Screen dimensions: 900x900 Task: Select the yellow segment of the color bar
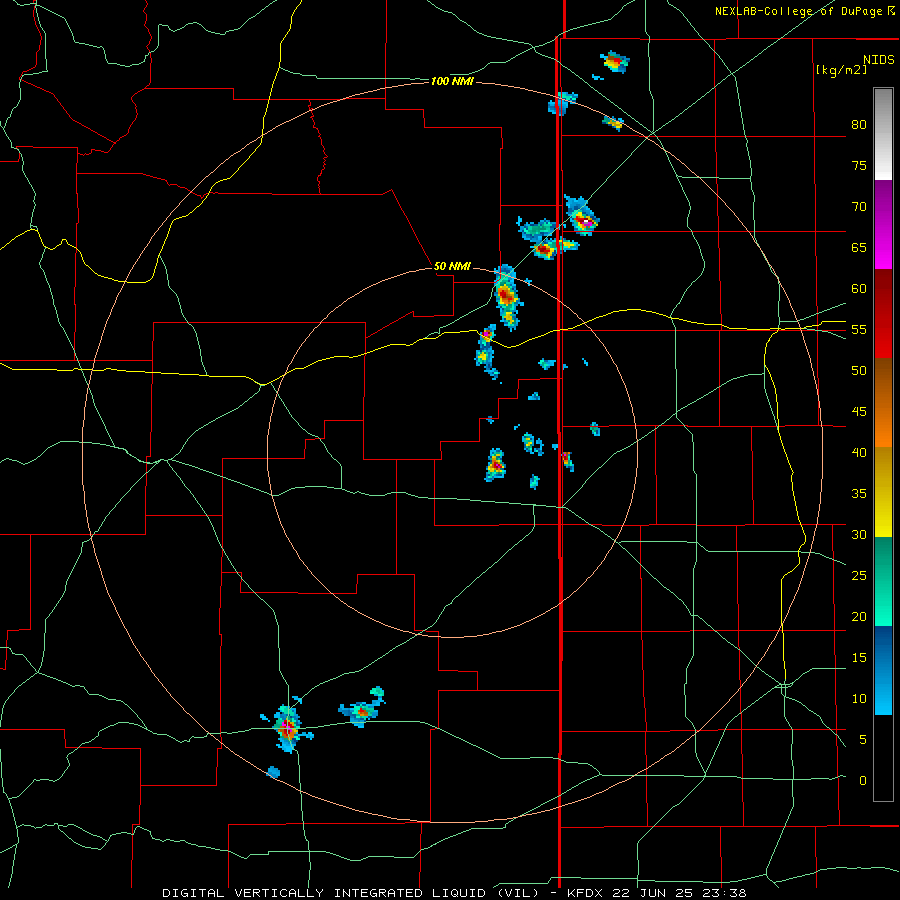tap(883, 492)
